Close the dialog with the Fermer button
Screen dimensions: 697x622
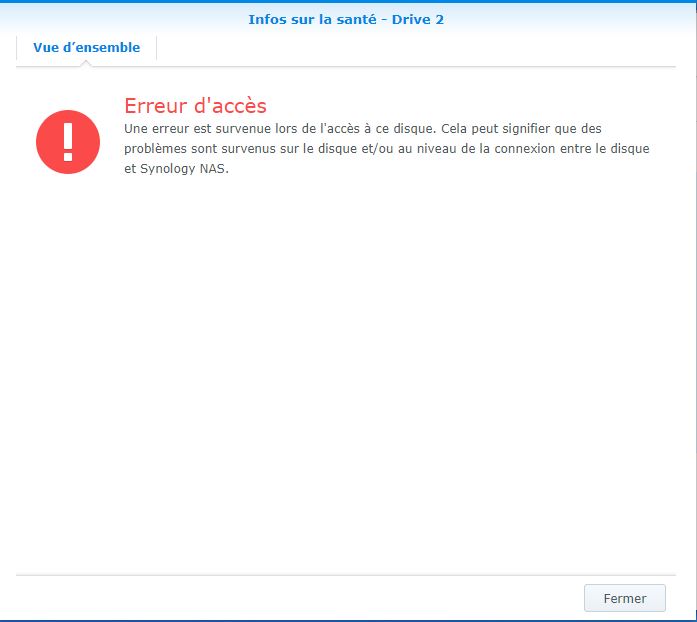[625, 598]
